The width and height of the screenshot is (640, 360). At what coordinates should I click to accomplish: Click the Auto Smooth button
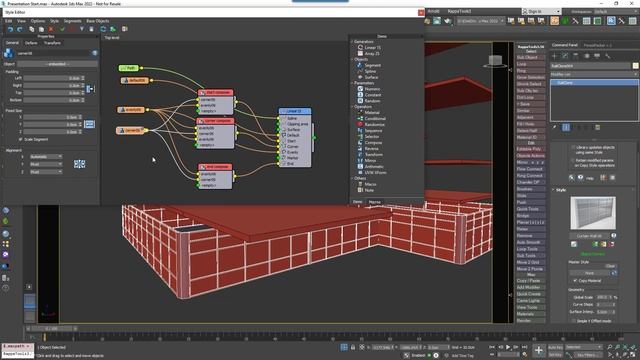531,242
